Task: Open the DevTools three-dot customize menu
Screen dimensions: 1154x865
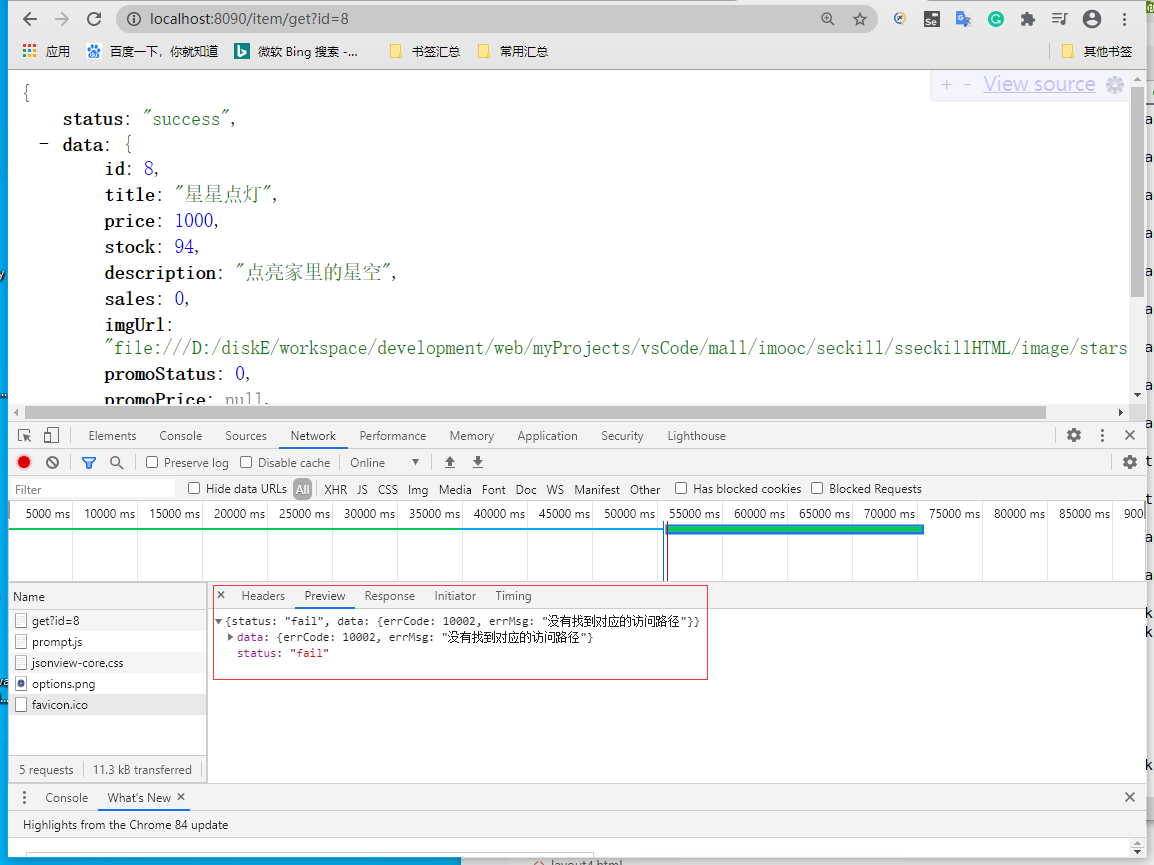Action: click(1102, 435)
